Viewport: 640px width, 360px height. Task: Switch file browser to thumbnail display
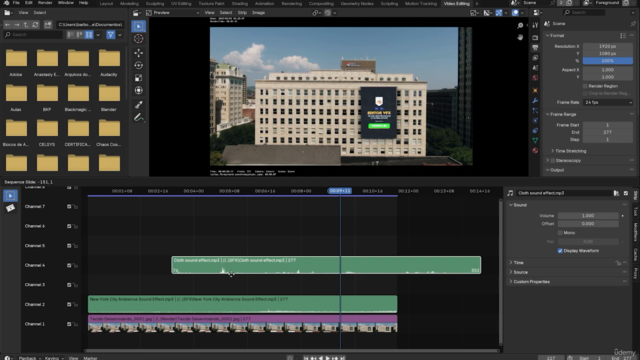tap(89, 35)
